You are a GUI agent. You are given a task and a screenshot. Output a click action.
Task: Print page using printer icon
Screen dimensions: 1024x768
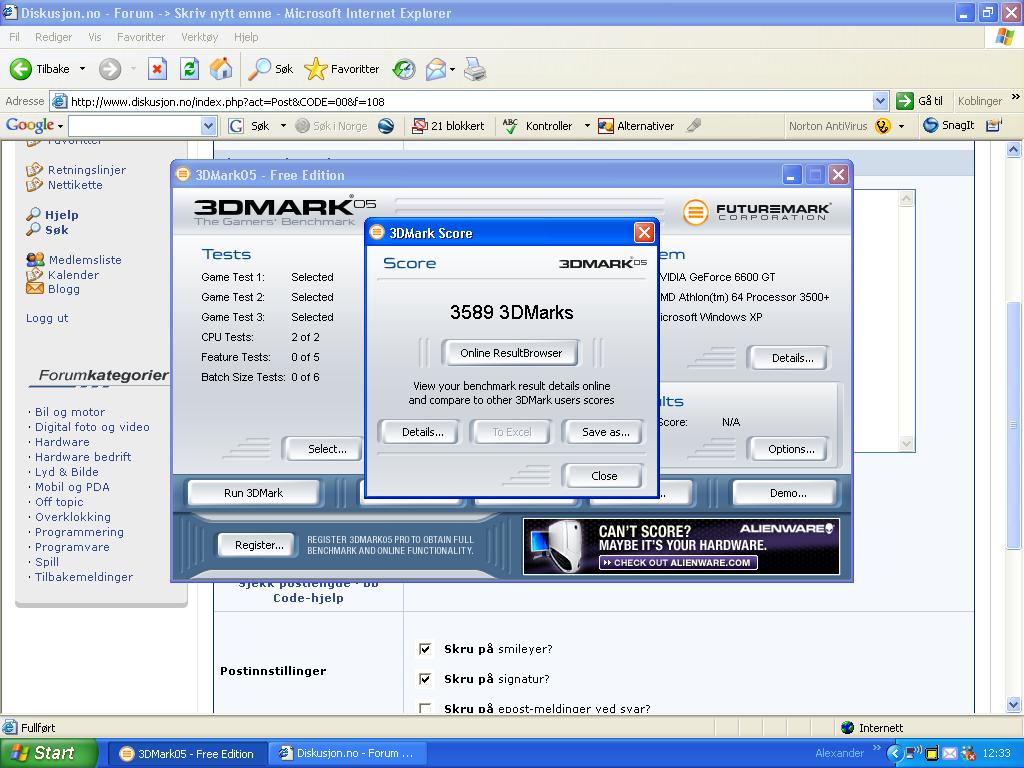[475, 69]
